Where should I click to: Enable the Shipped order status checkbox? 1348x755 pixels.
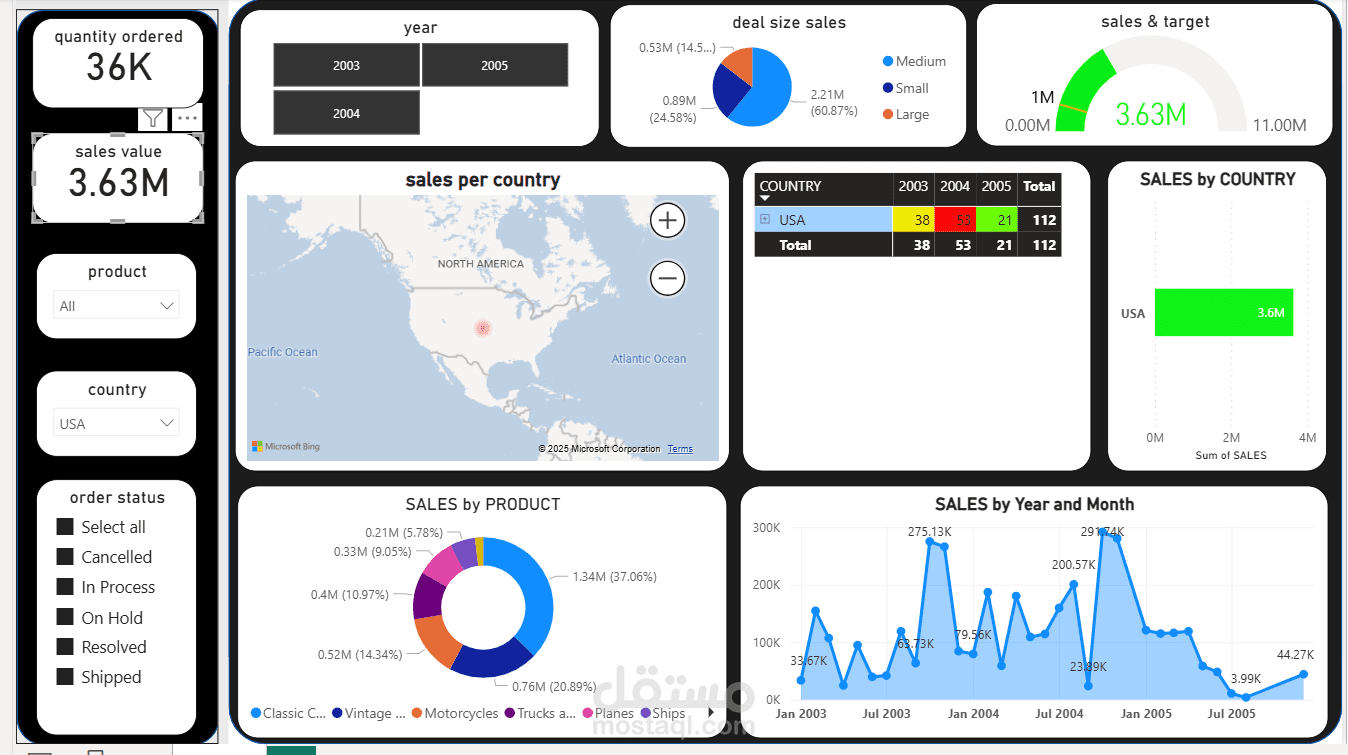[x=65, y=676]
